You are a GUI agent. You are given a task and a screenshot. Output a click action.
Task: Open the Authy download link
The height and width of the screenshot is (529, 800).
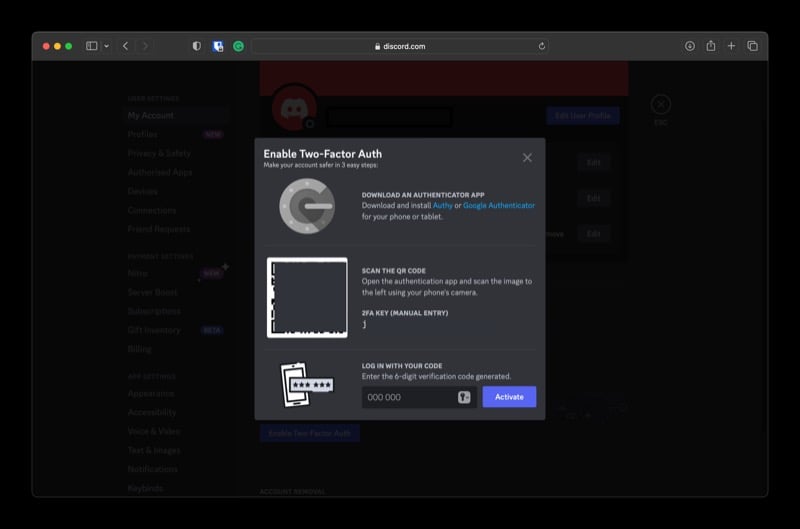click(442, 206)
